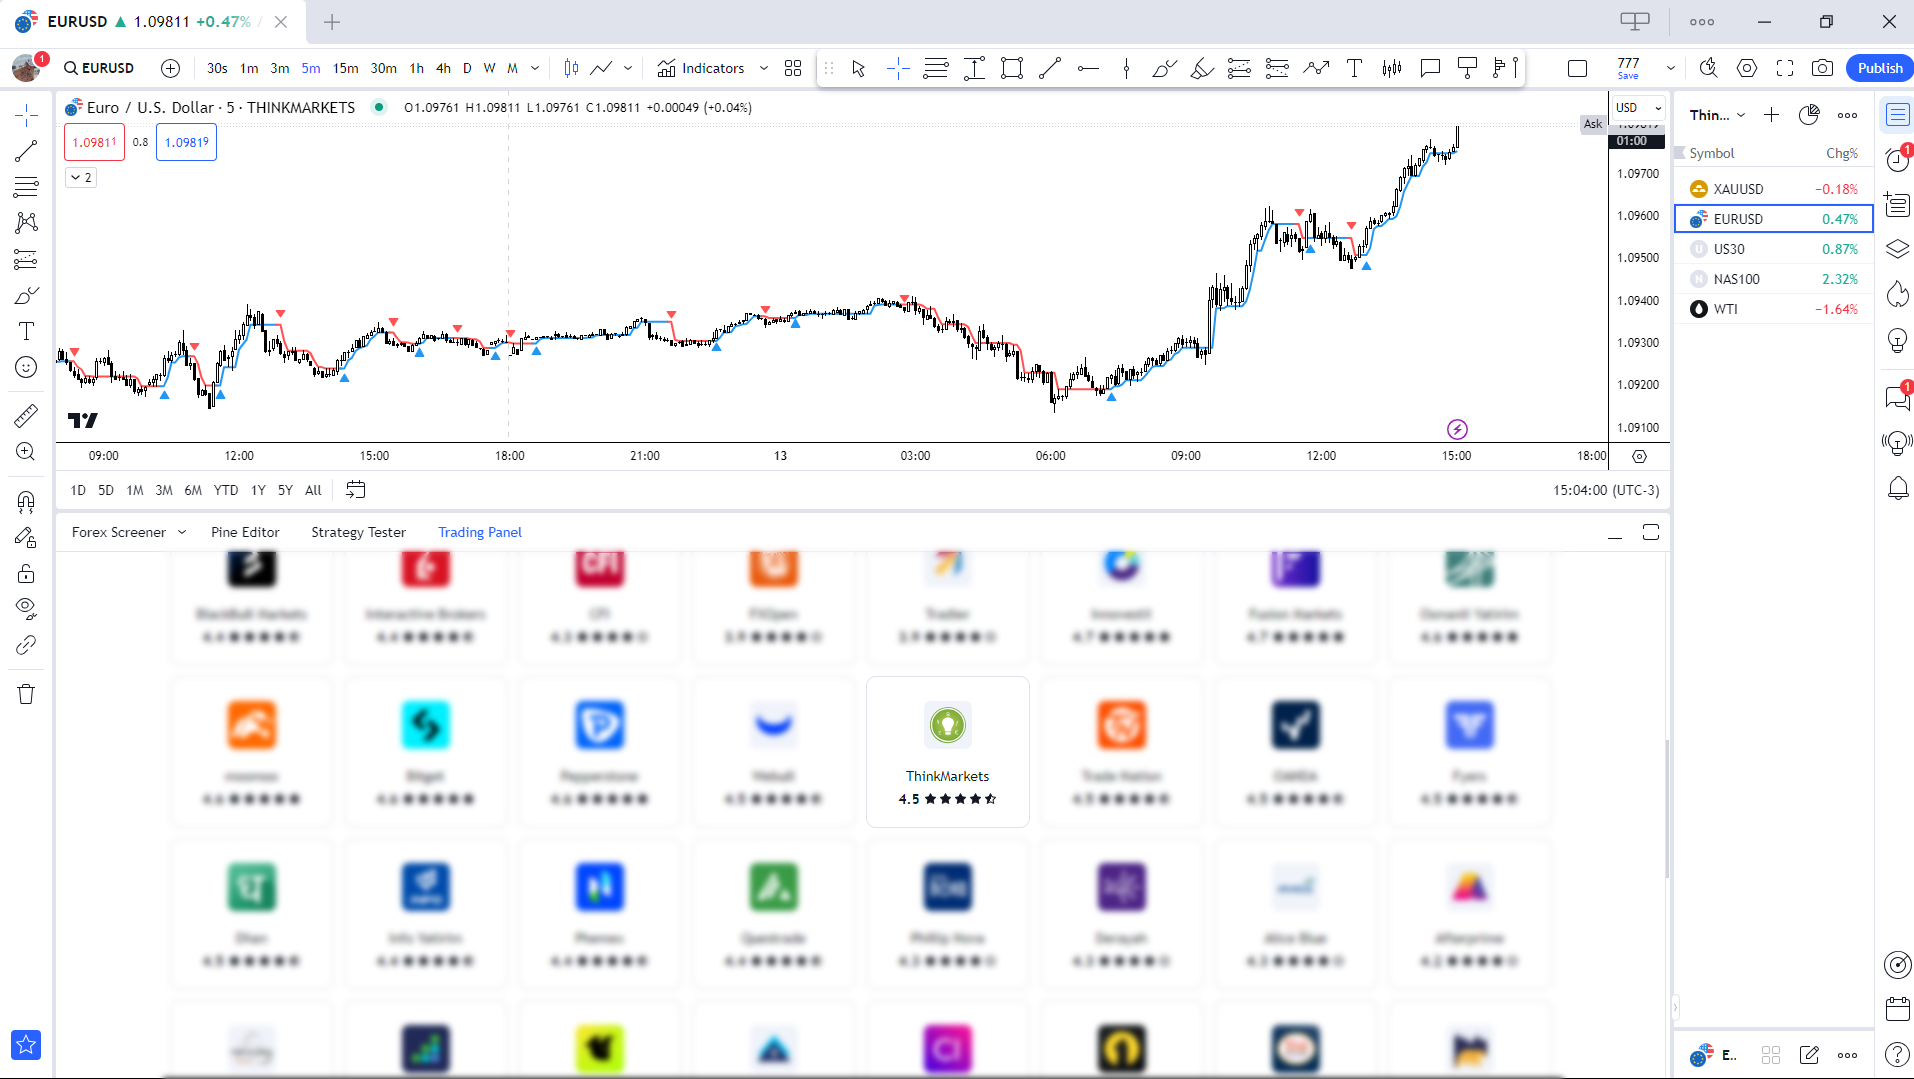
Task: Expand the watchlist name dropdown arrow
Action: [1741, 115]
